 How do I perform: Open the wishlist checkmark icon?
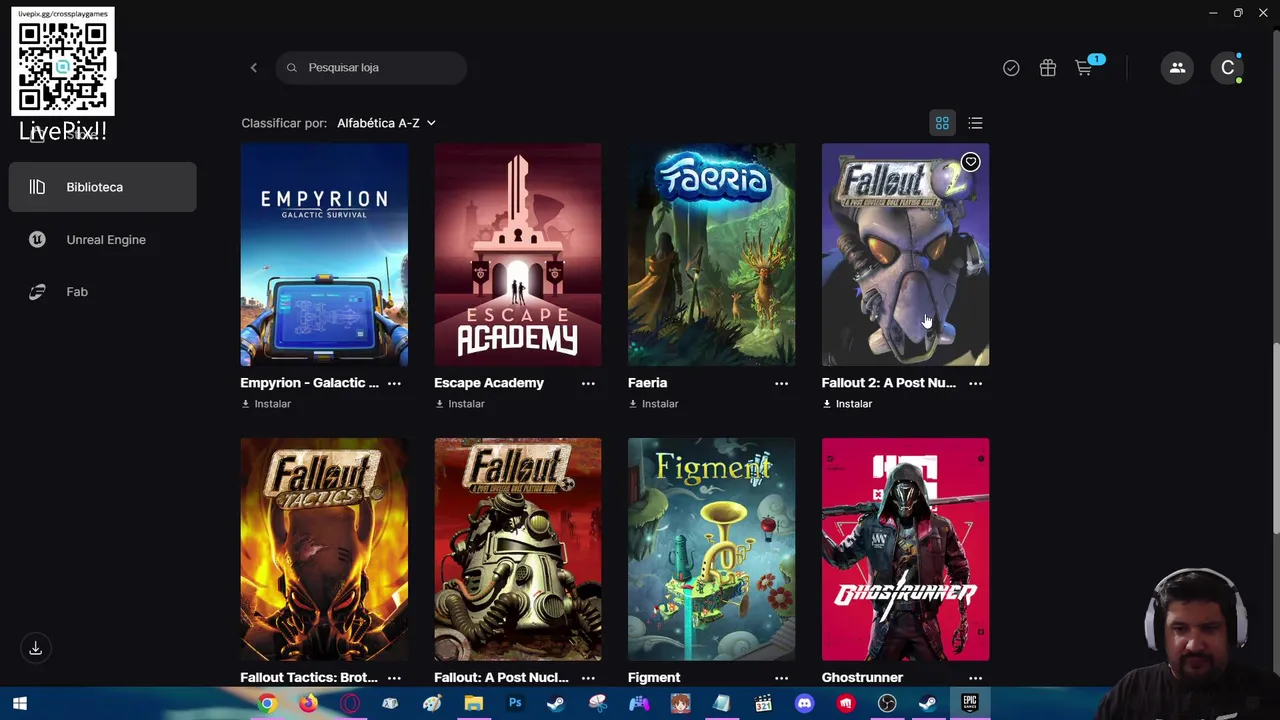[x=1011, y=68]
